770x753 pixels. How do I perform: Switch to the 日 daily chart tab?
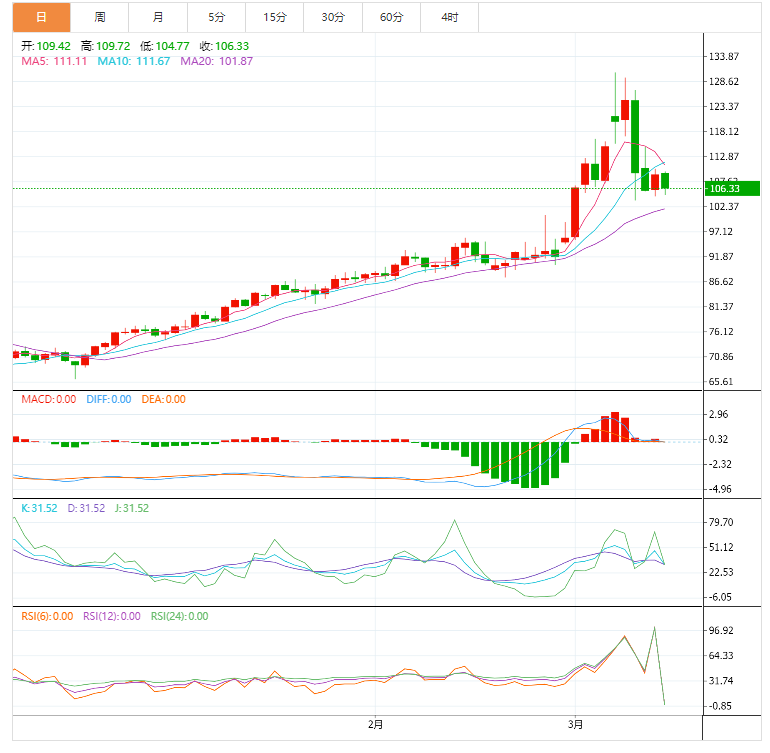[41, 17]
